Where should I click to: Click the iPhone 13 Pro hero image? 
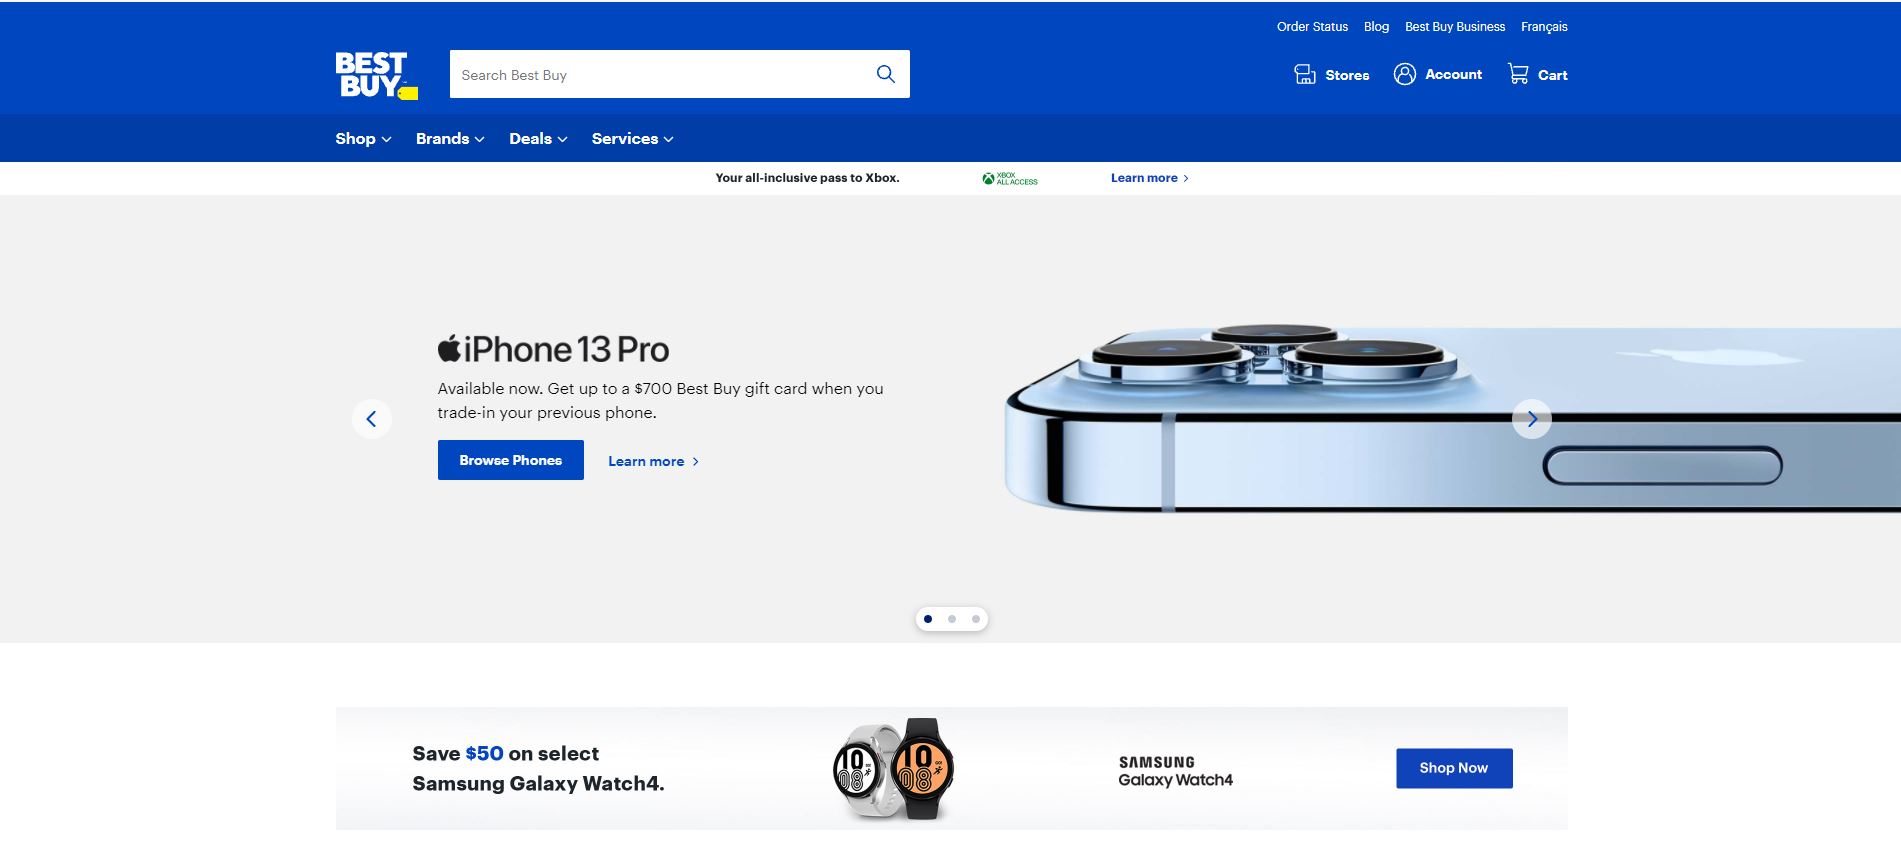point(1452,418)
